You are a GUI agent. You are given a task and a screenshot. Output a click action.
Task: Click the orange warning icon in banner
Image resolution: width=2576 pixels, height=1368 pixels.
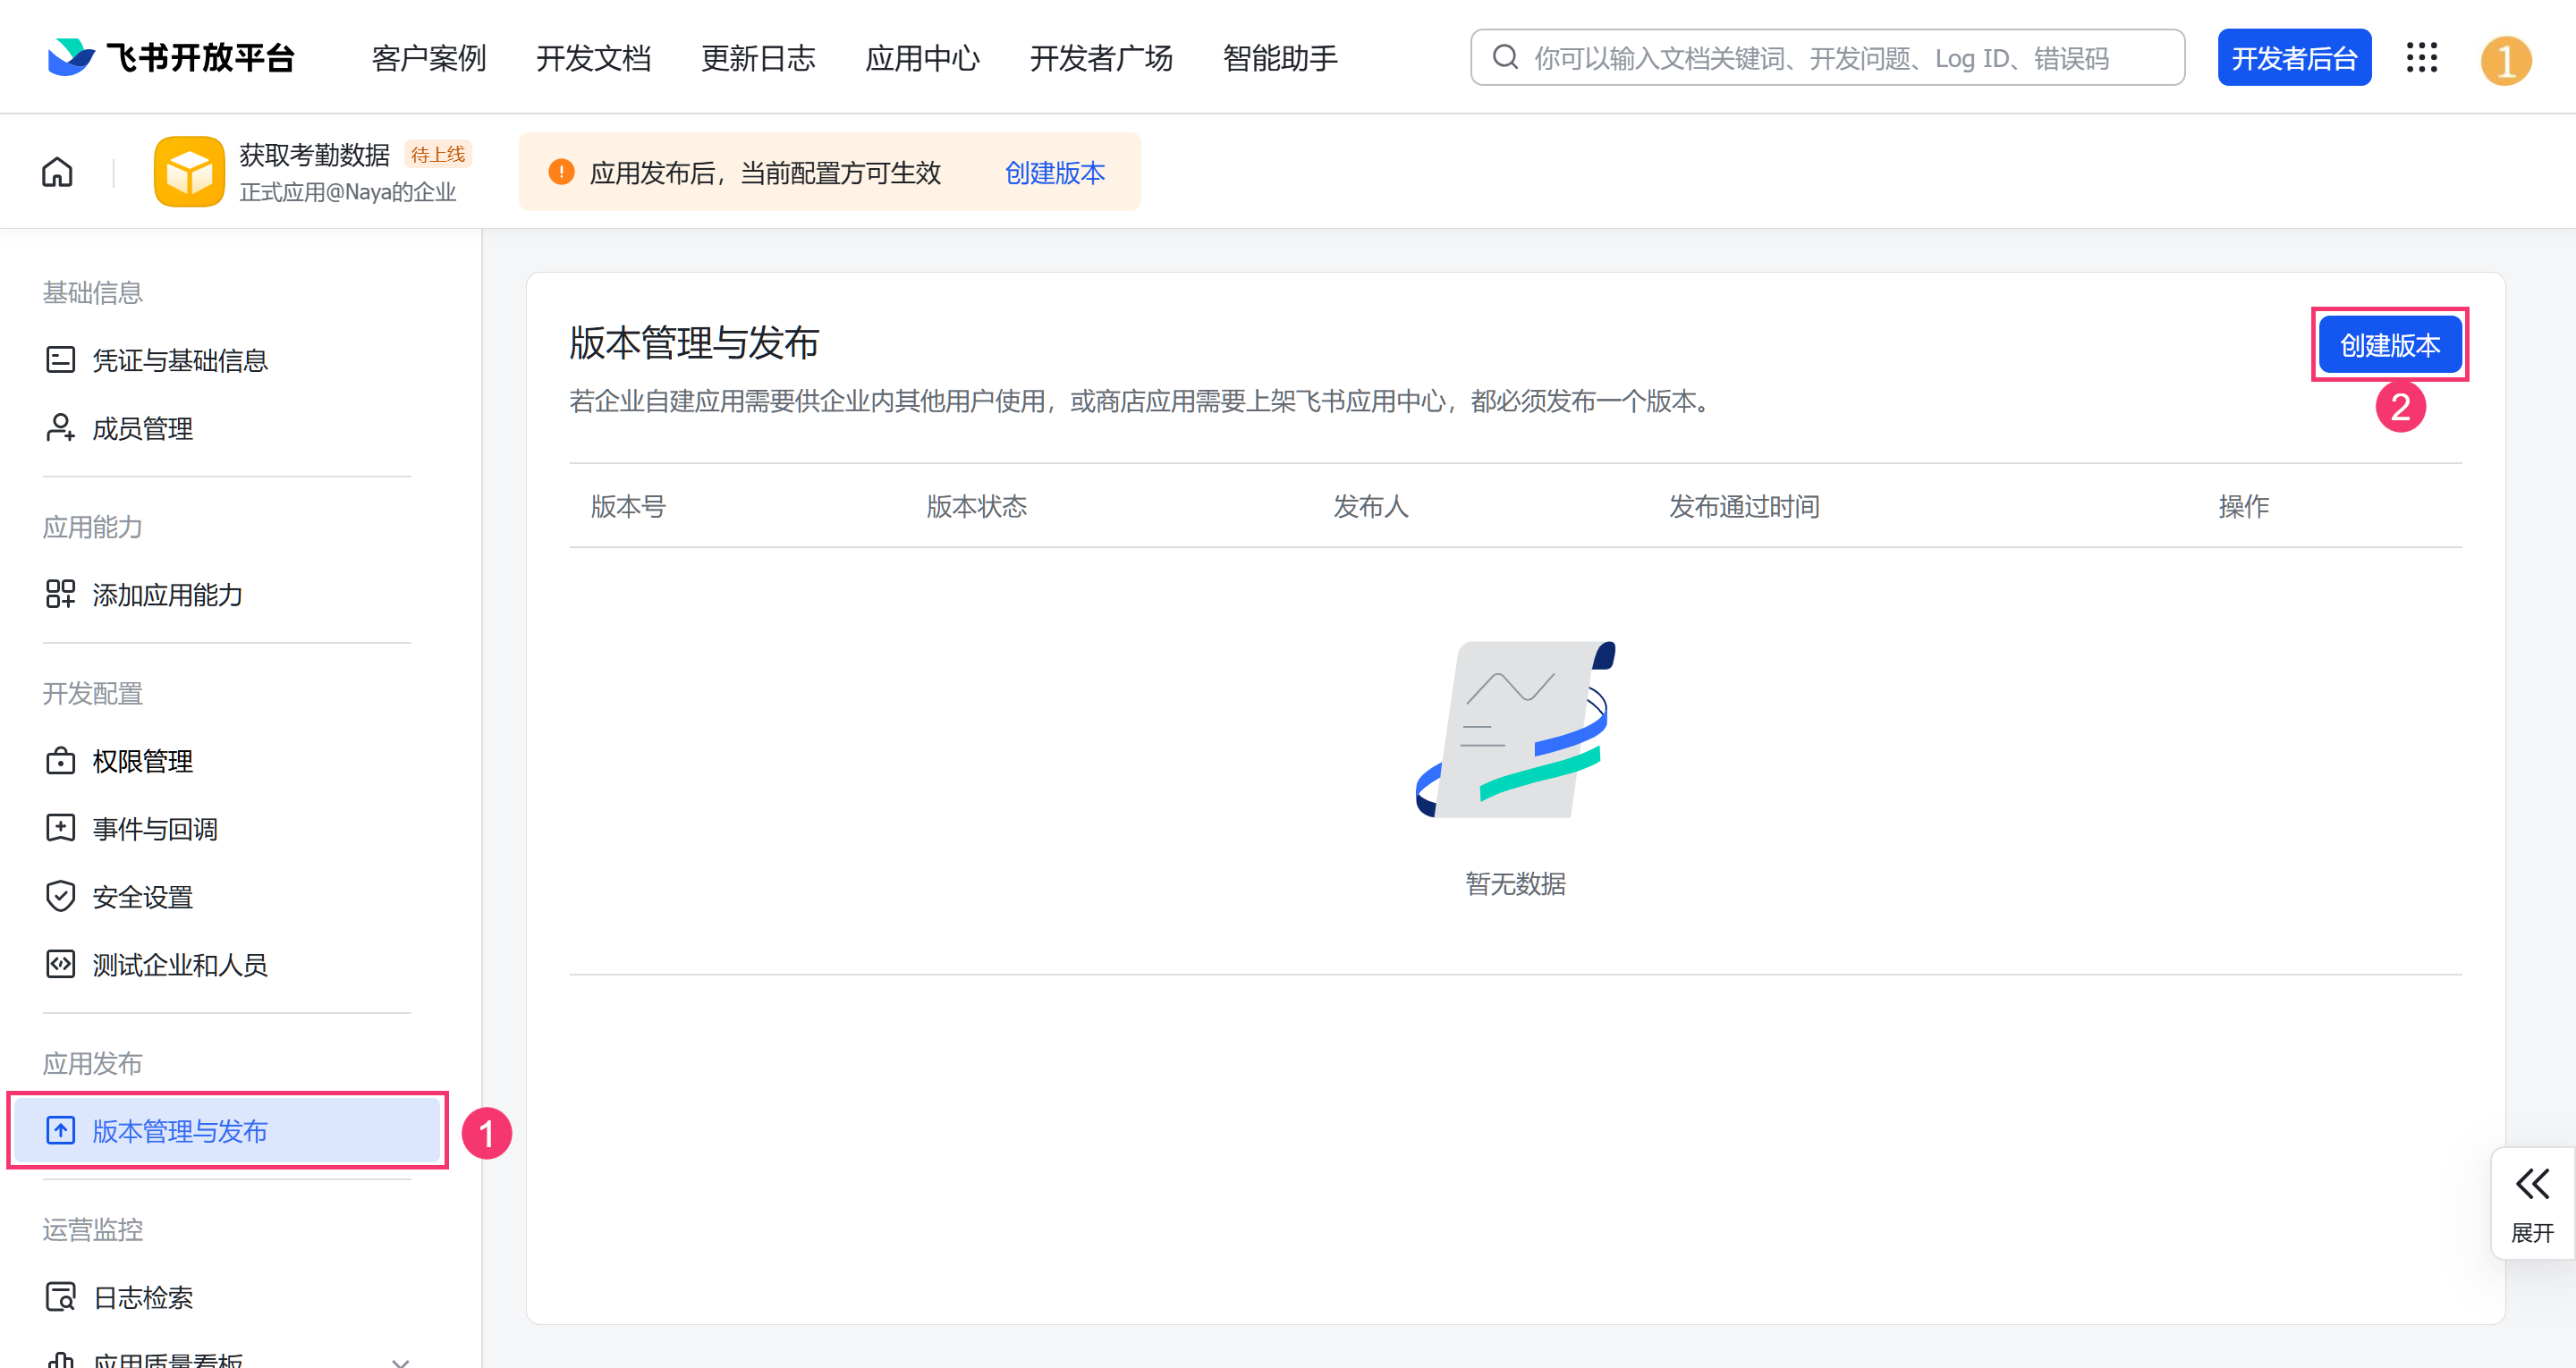pos(561,172)
